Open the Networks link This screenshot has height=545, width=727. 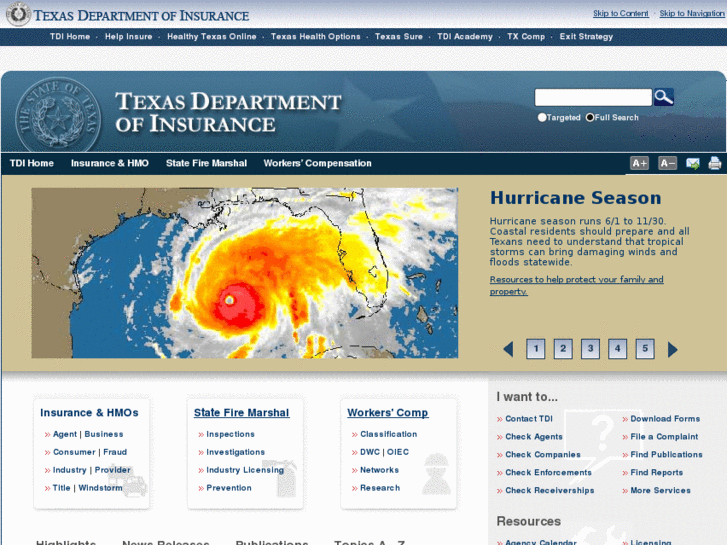[379, 470]
